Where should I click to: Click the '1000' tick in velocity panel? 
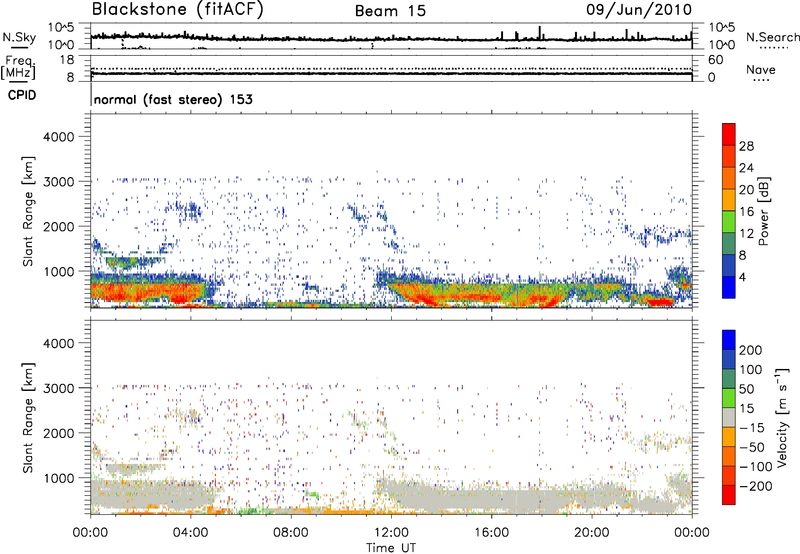tap(58, 478)
